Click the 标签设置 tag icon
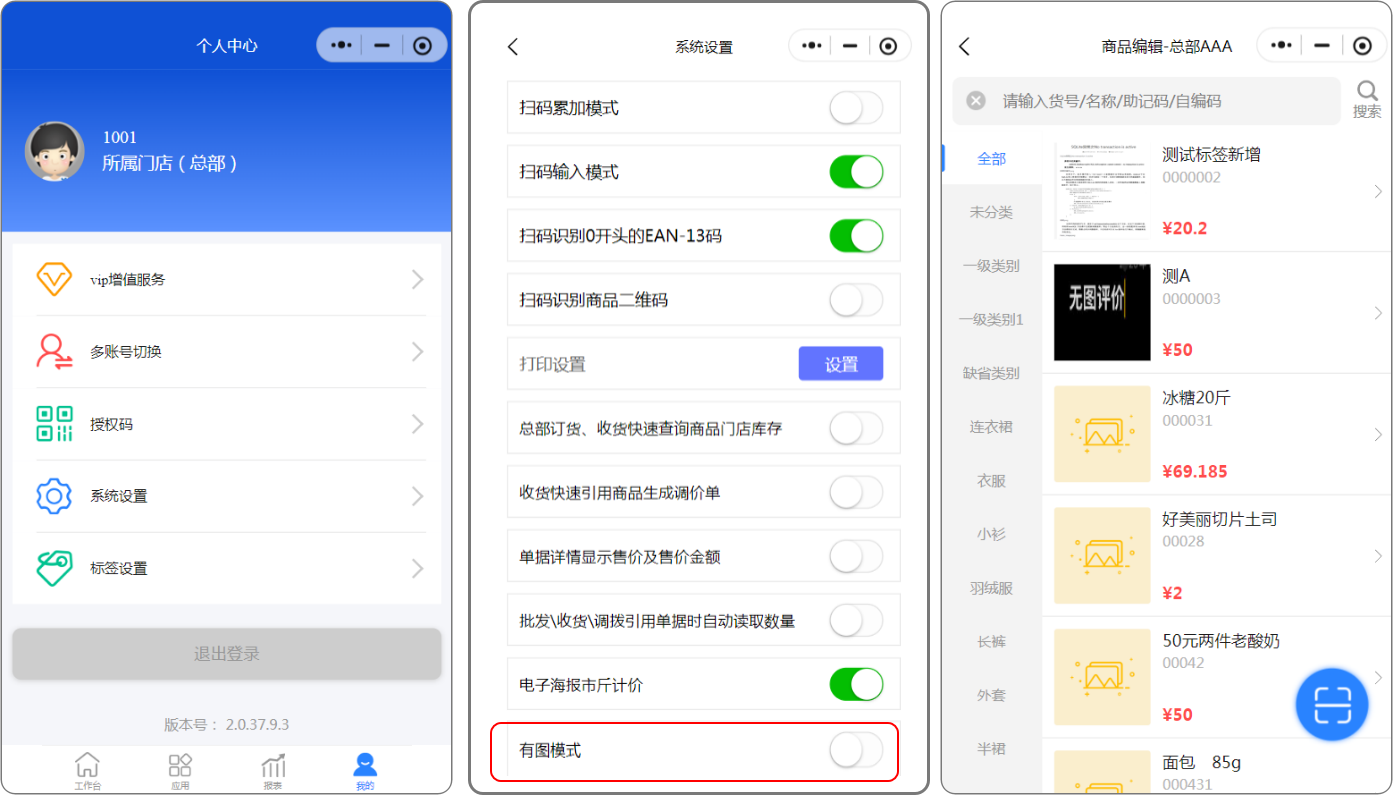This screenshot has width=1393, height=795. [x=54, y=568]
